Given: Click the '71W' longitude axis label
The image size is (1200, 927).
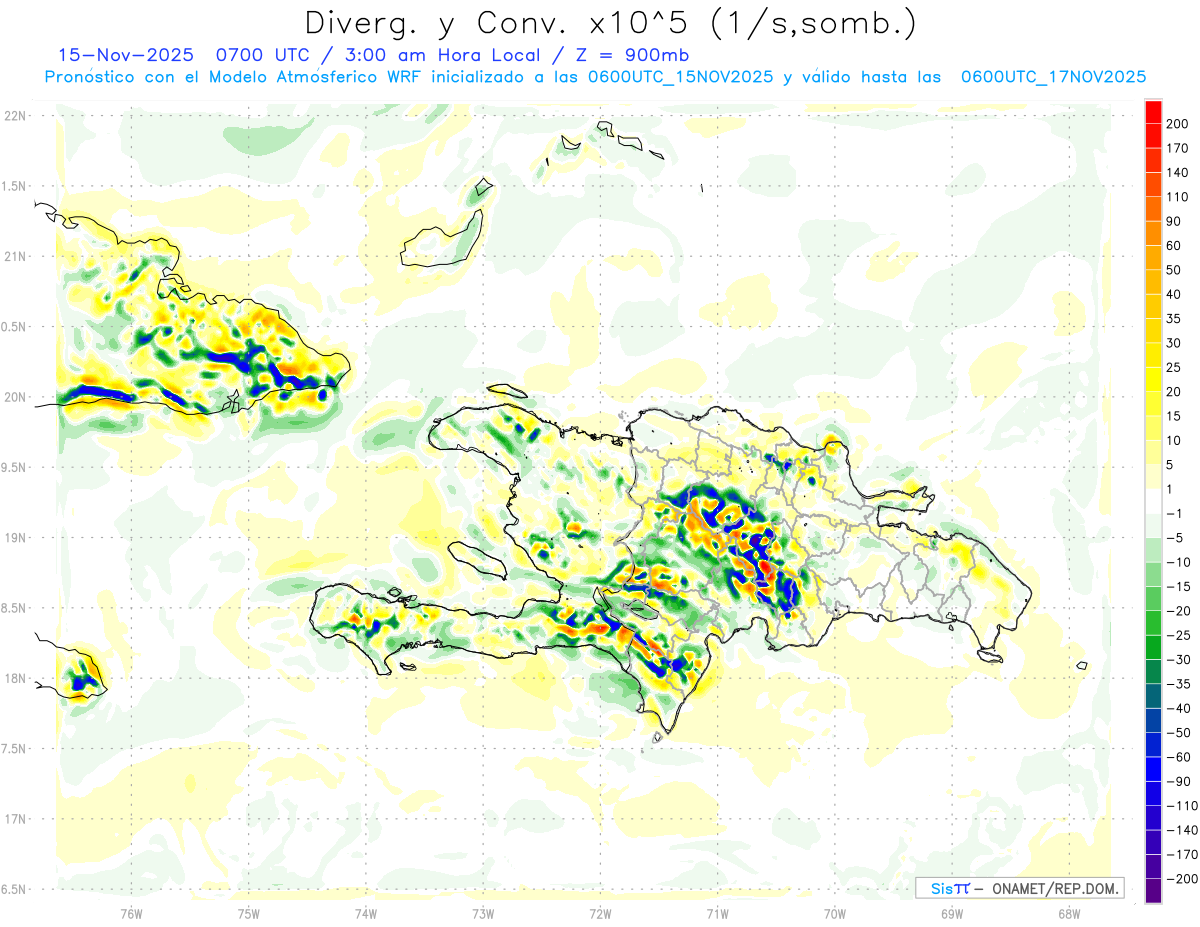Looking at the screenshot, I should pos(717,913).
